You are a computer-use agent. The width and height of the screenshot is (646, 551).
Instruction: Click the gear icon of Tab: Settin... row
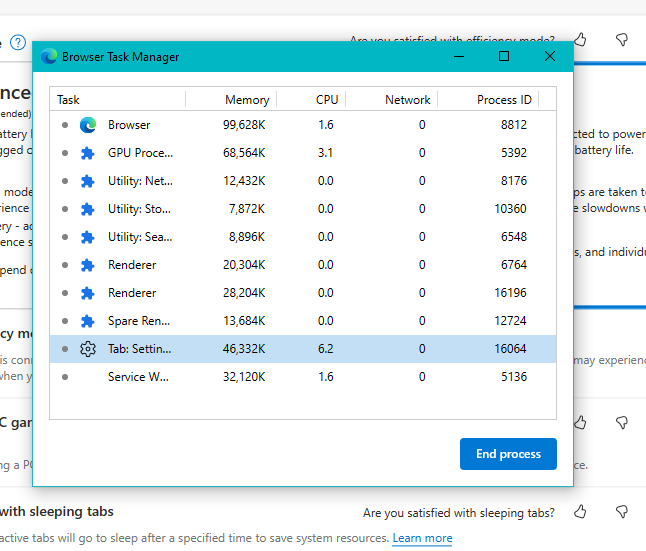tap(88, 349)
